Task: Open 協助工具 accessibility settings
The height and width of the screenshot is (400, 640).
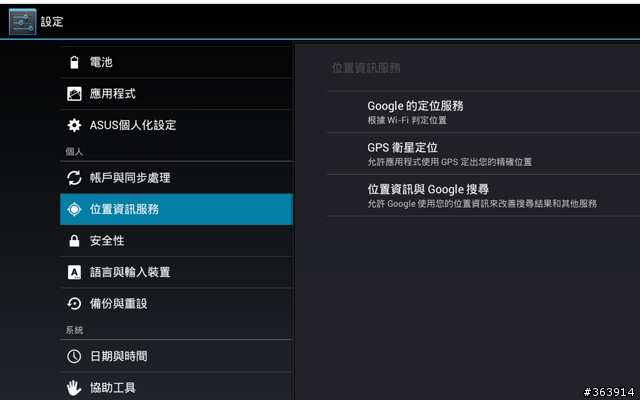Action: pyautogui.click(x=176, y=387)
